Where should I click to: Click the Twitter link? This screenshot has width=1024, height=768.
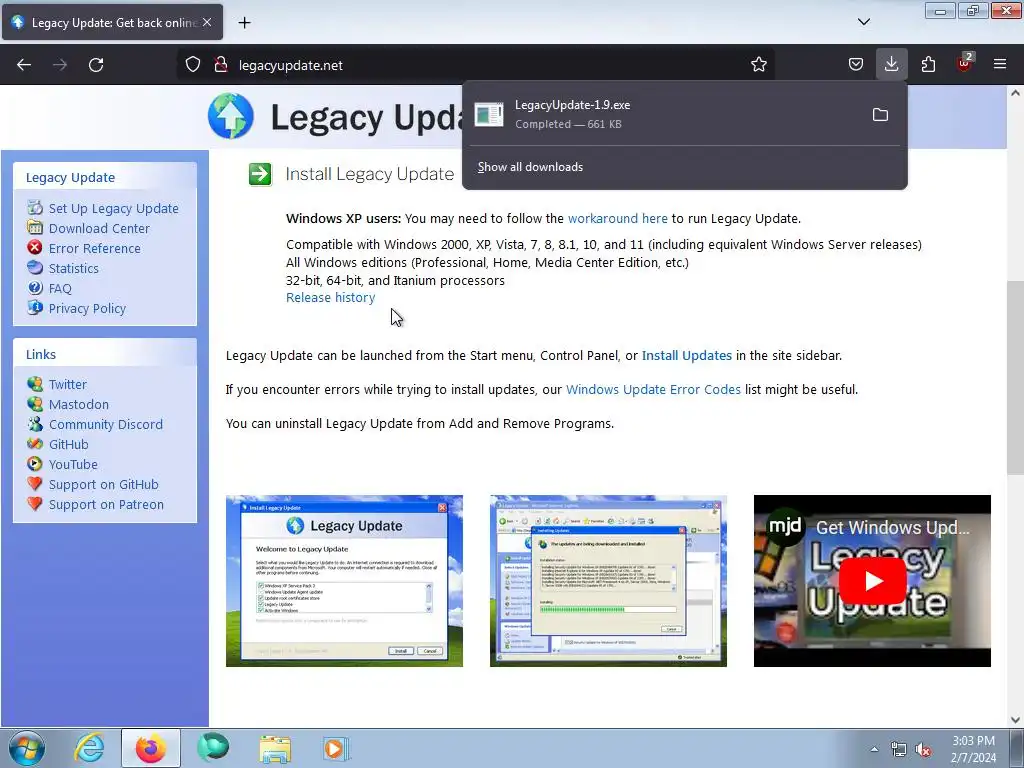click(x=68, y=385)
